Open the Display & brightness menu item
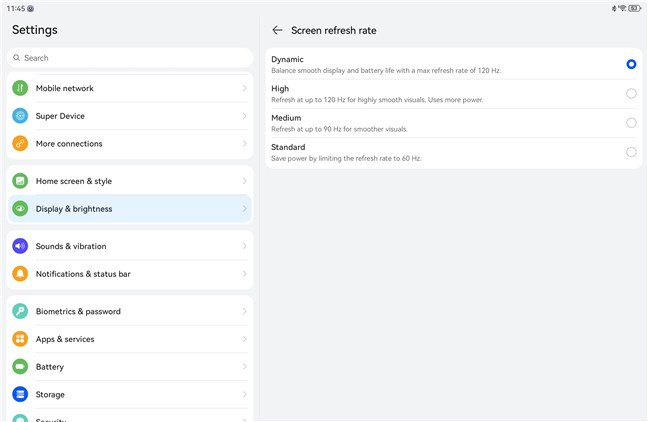This screenshot has height=422, width=648. coord(130,209)
